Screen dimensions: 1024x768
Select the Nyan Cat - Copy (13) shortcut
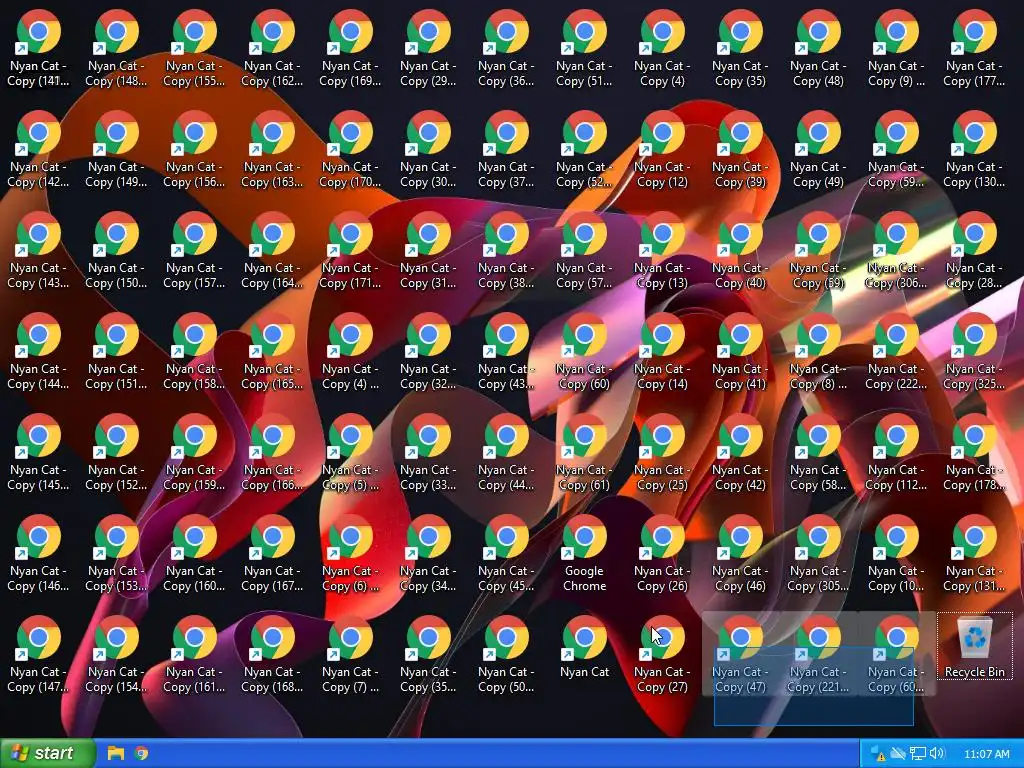(x=662, y=251)
